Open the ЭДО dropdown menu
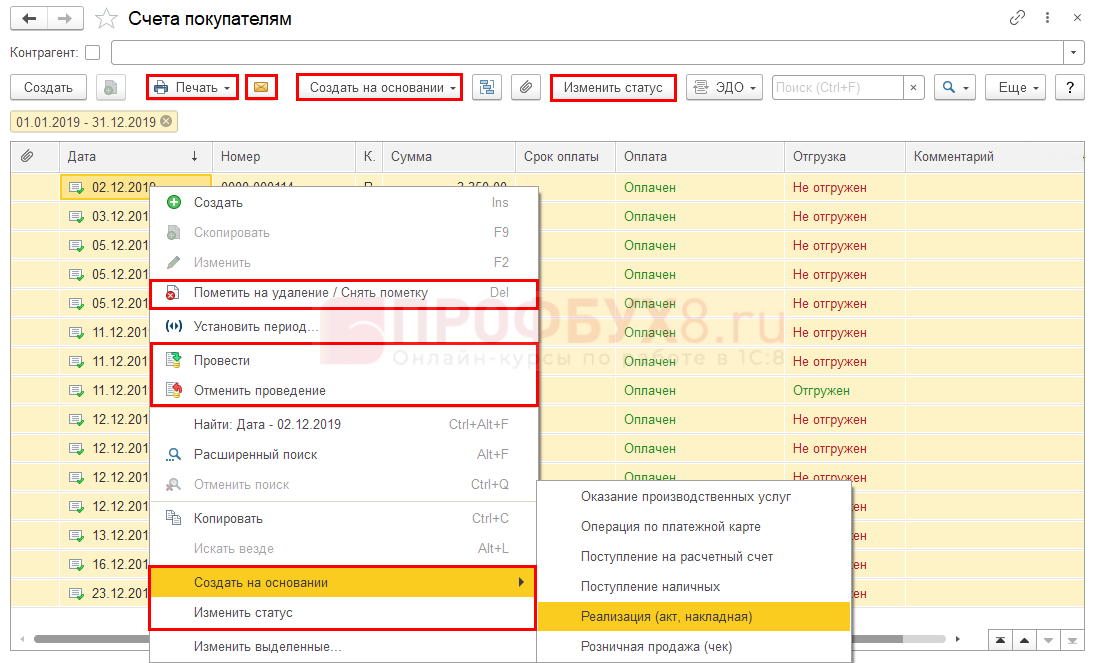This screenshot has width=1104, height=663. [x=725, y=88]
